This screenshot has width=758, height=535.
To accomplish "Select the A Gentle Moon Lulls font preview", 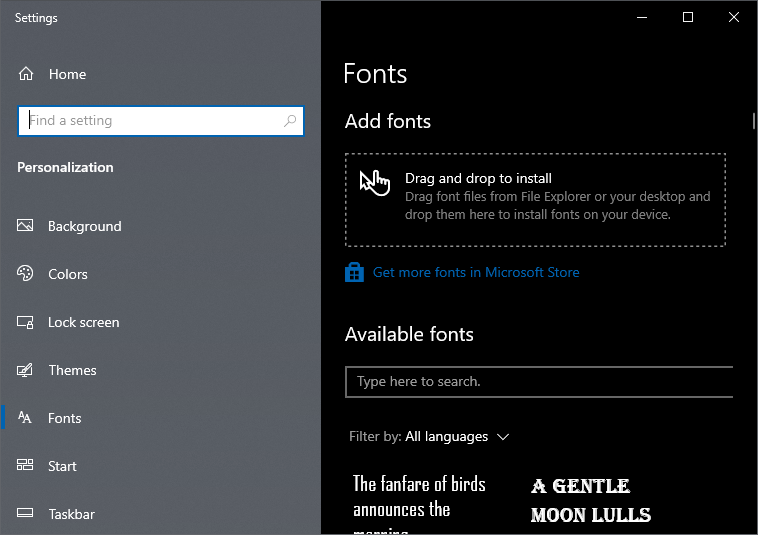I will 590,500.
